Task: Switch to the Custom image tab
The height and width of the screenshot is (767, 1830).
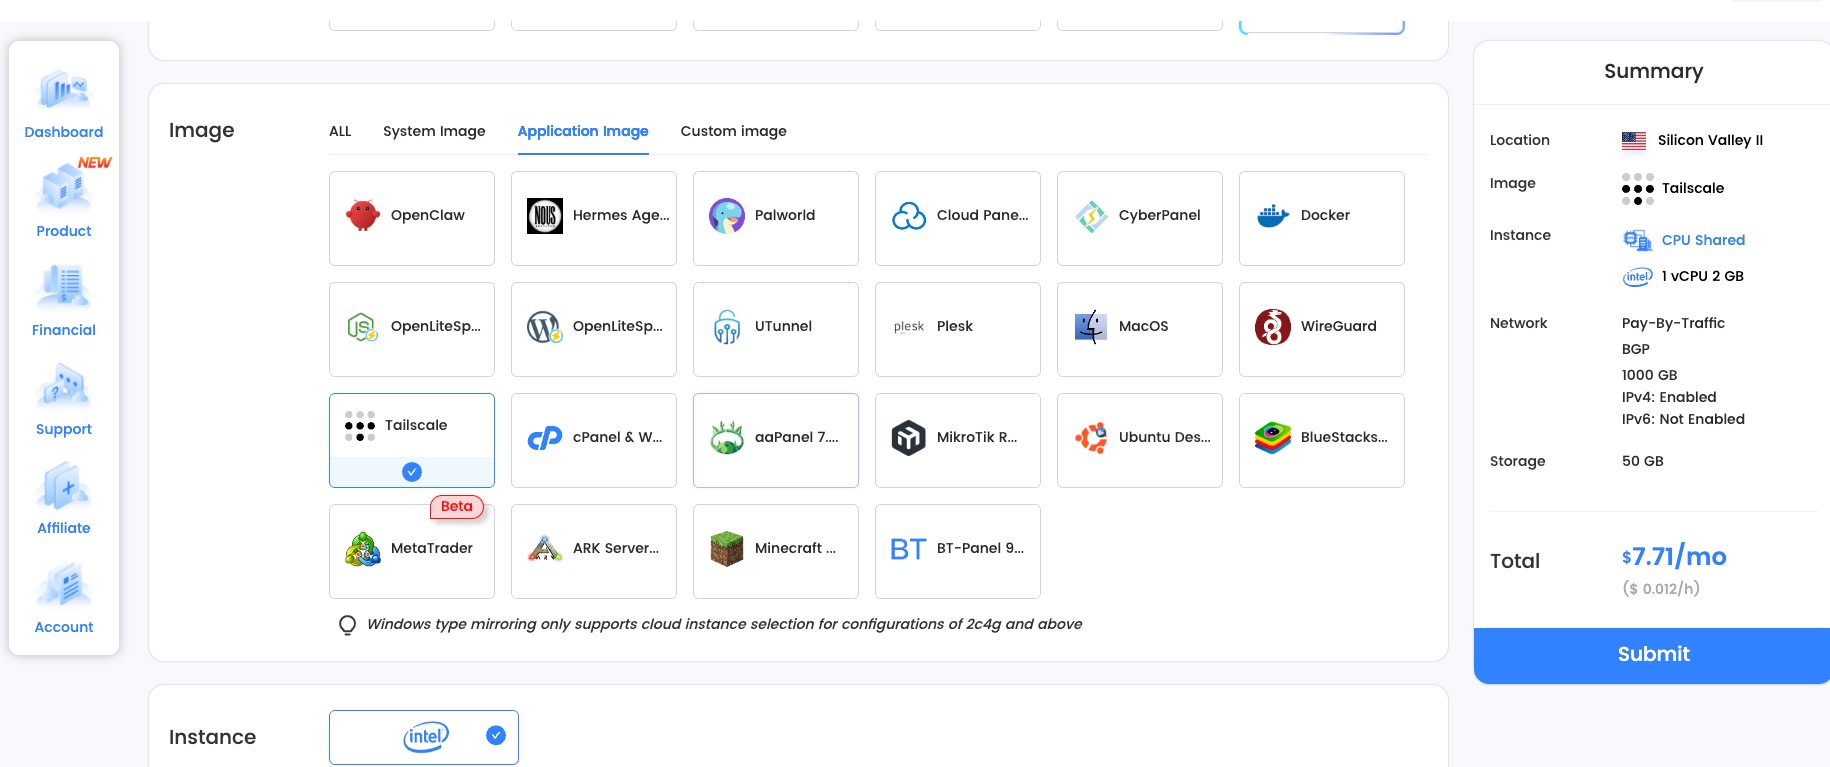Action: tap(733, 131)
